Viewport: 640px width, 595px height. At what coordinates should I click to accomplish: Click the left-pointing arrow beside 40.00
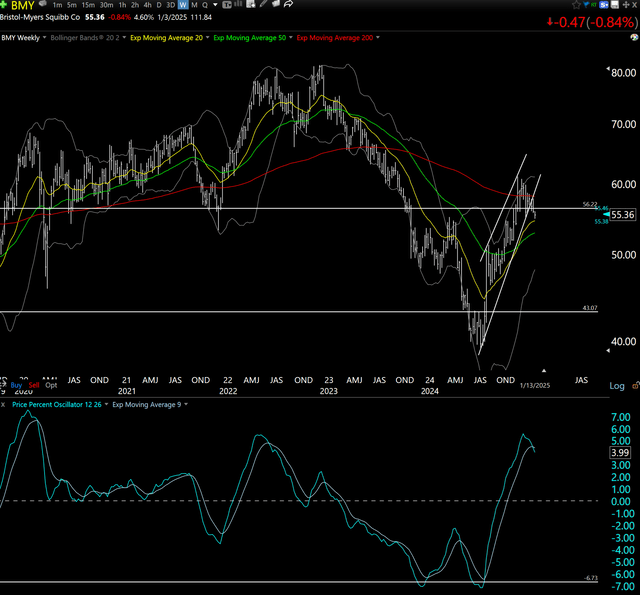point(608,351)
